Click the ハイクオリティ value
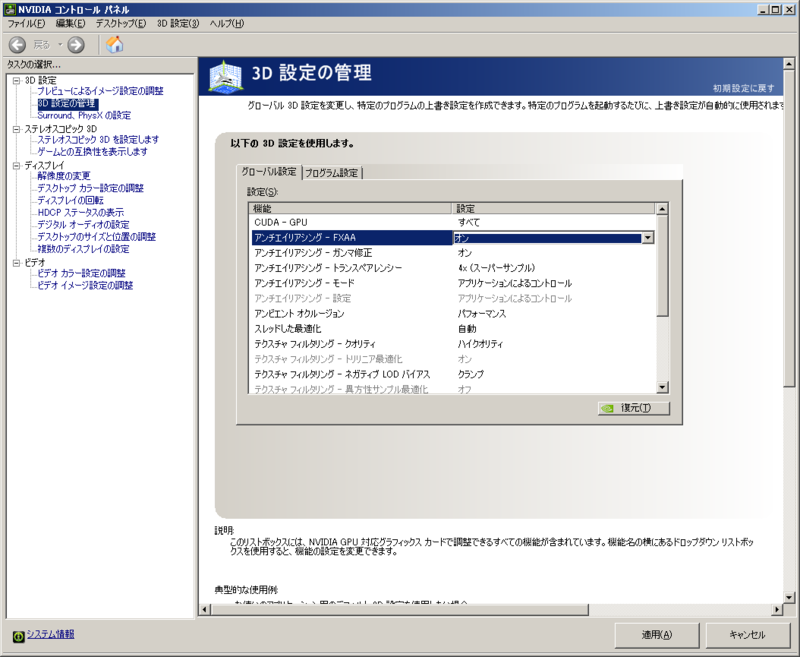The height and width of the screenshot is (657, 800). point(480,344)
